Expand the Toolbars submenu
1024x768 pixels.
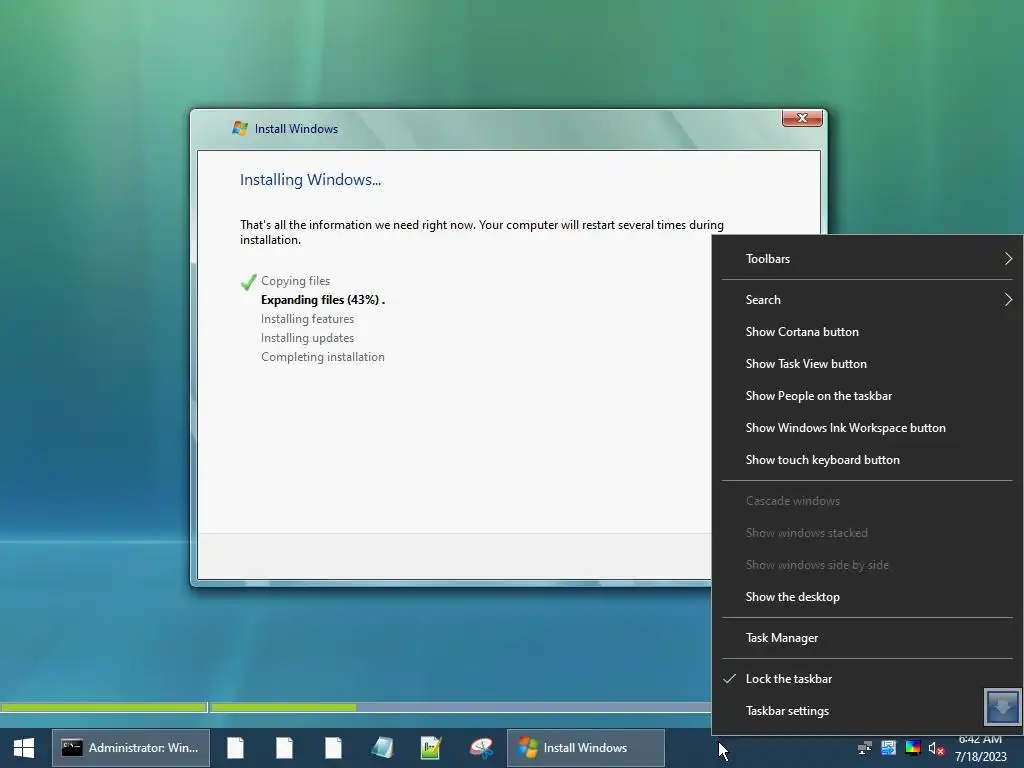[x=867, y=259]
